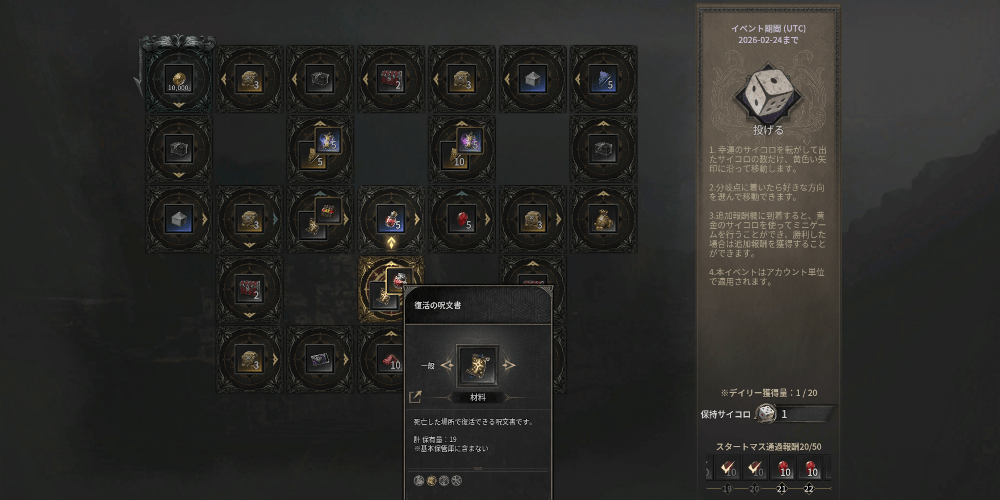Select the gold coin 10,000 start tile
The height and width of the screenshot is (500, 1000).
point(179,79)
